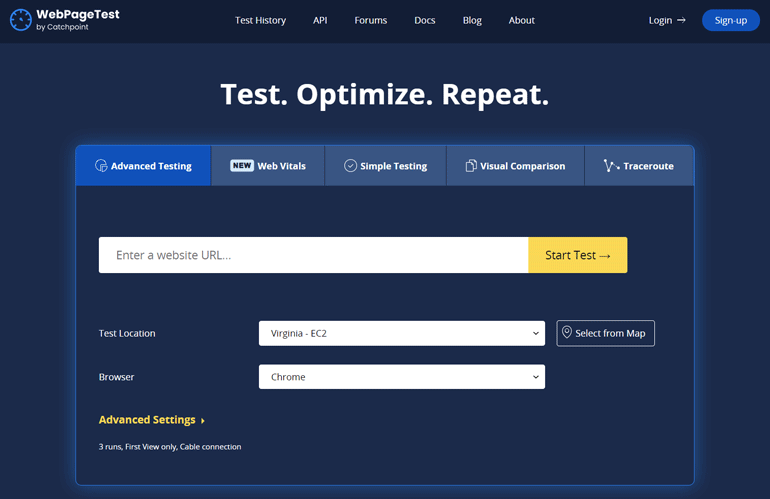Viewport: 770px width, 499px height.
Task: Click the Advanced Testing tab icon
Action: pos(101,166)
